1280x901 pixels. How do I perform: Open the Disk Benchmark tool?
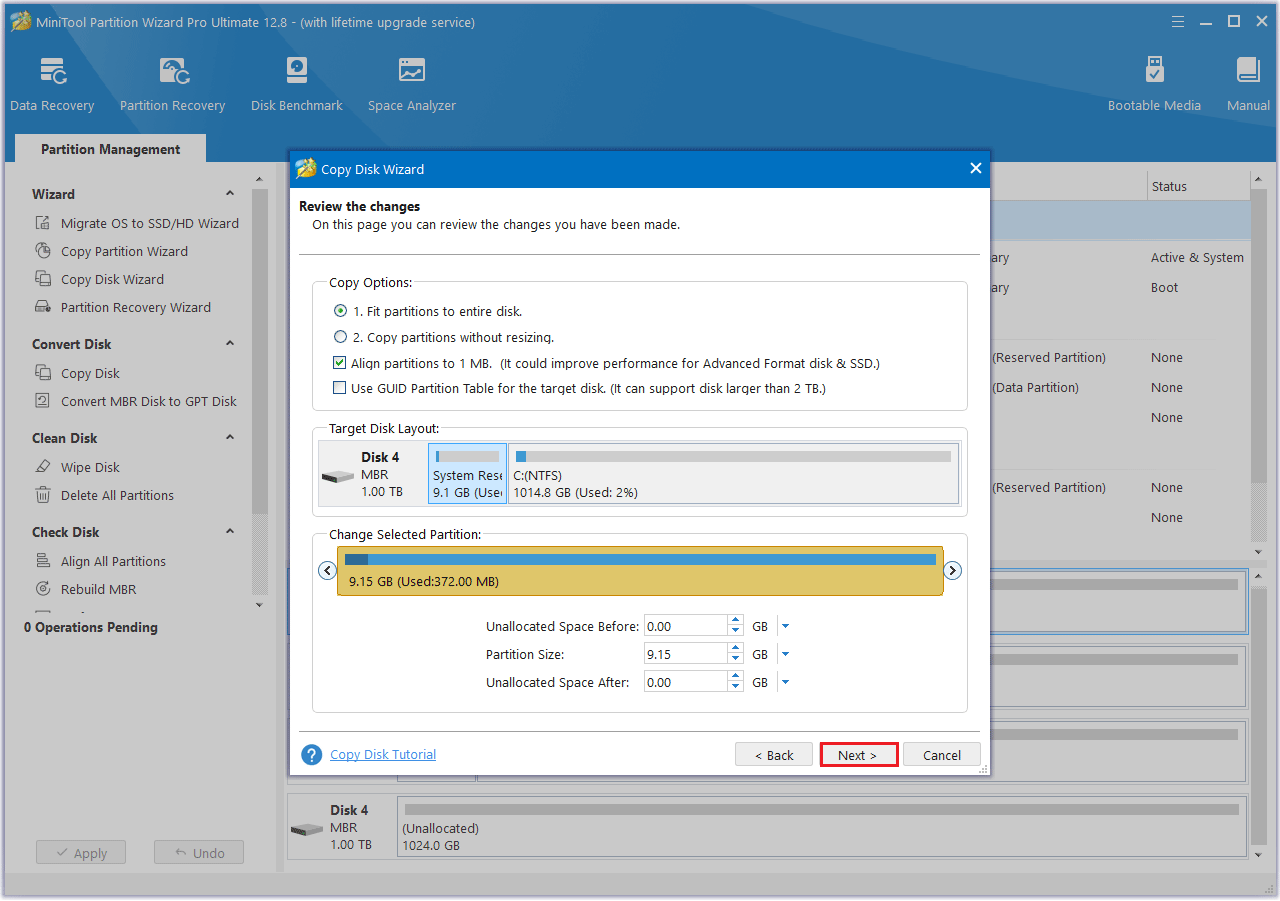tap(296, 84)
